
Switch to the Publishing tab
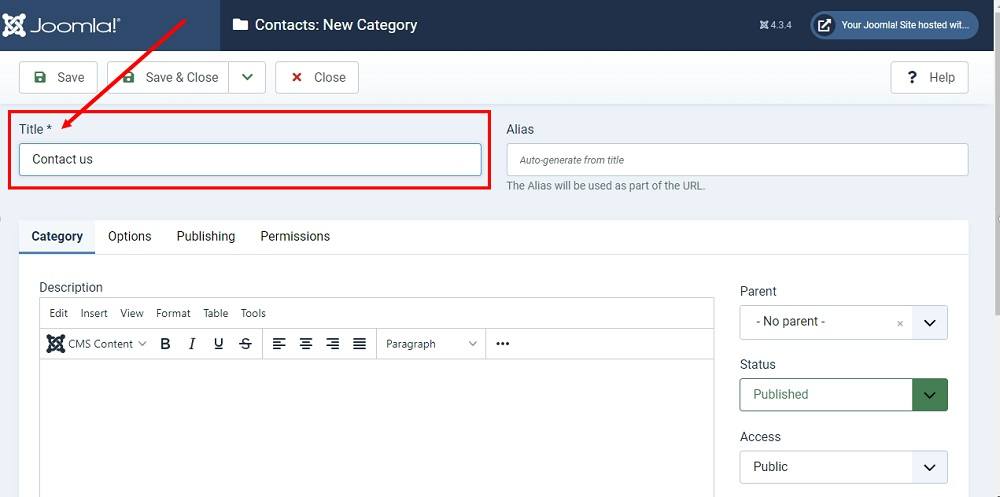205,236
